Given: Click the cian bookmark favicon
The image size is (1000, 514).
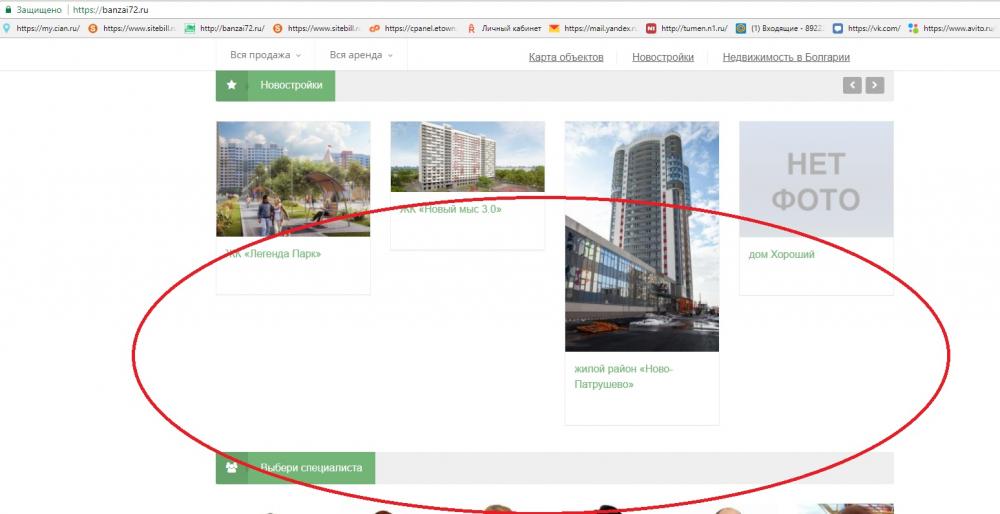Looking at the screenshot, I should (7, 28).
